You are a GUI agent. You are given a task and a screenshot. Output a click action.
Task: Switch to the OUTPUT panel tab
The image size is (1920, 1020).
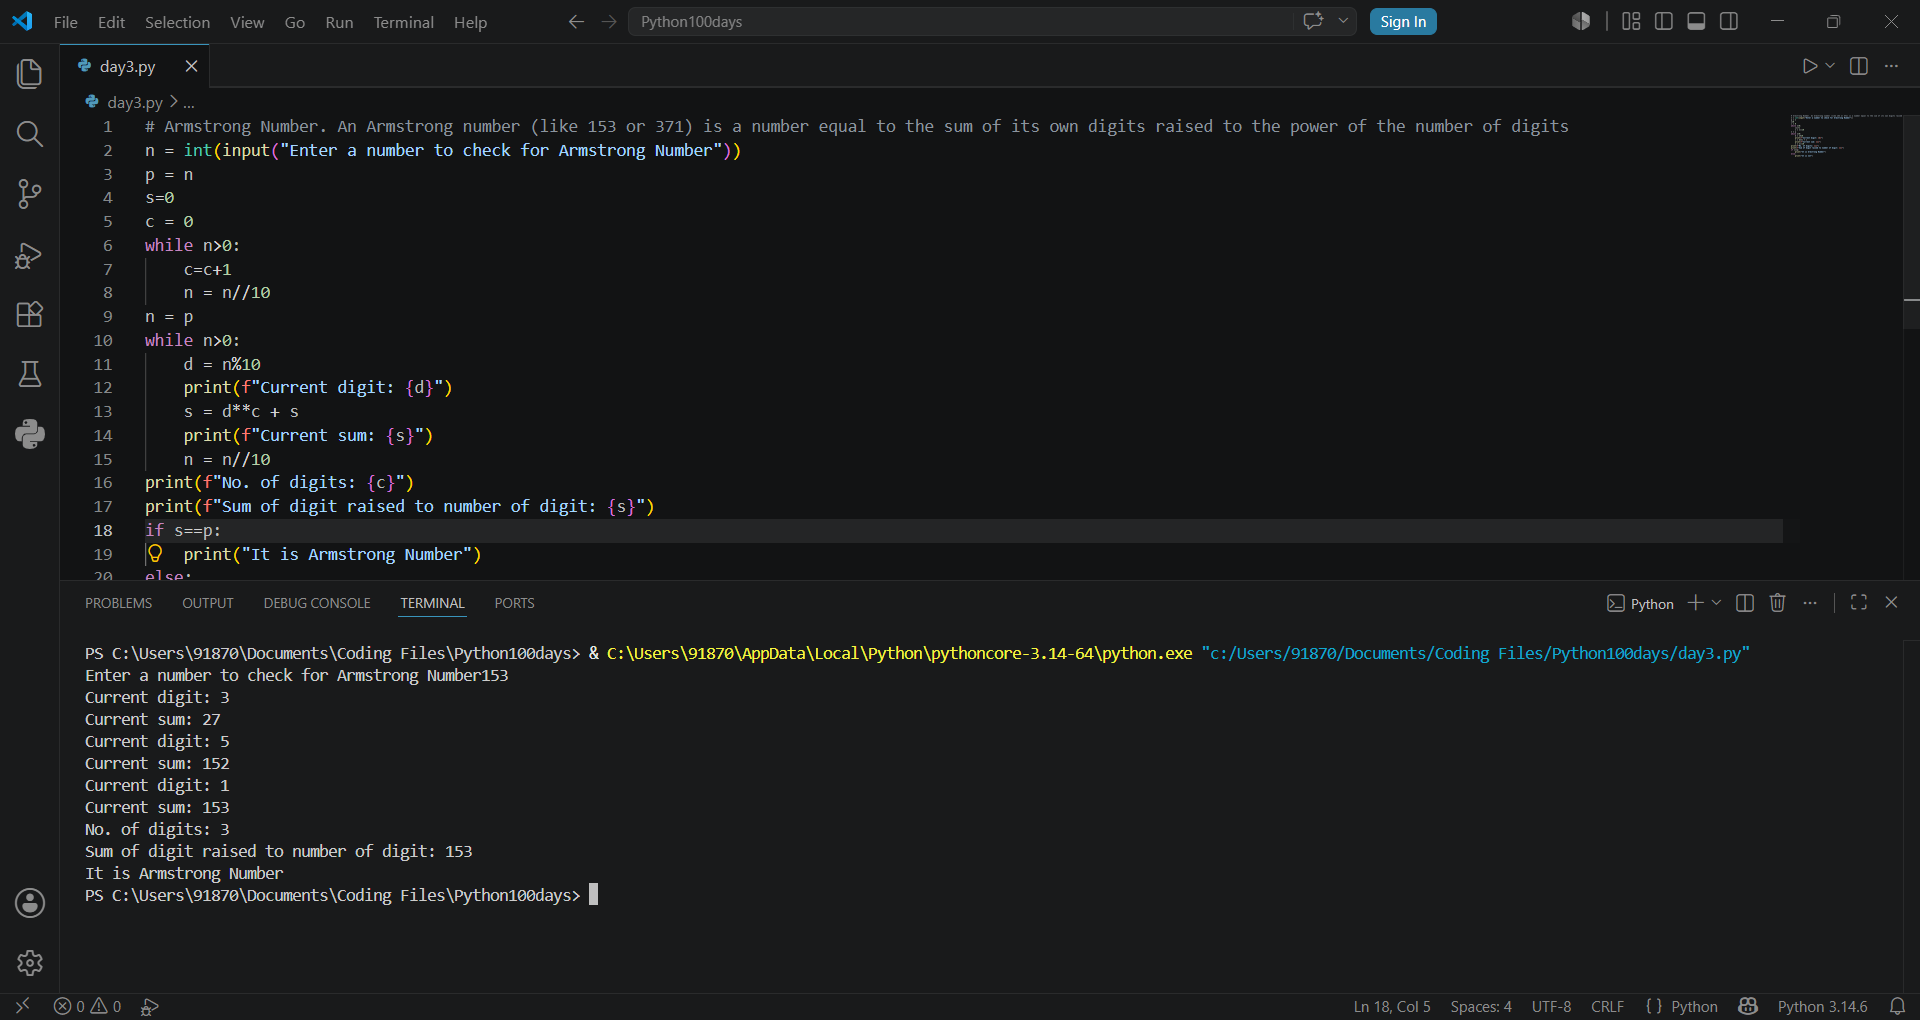click(208, 603)
